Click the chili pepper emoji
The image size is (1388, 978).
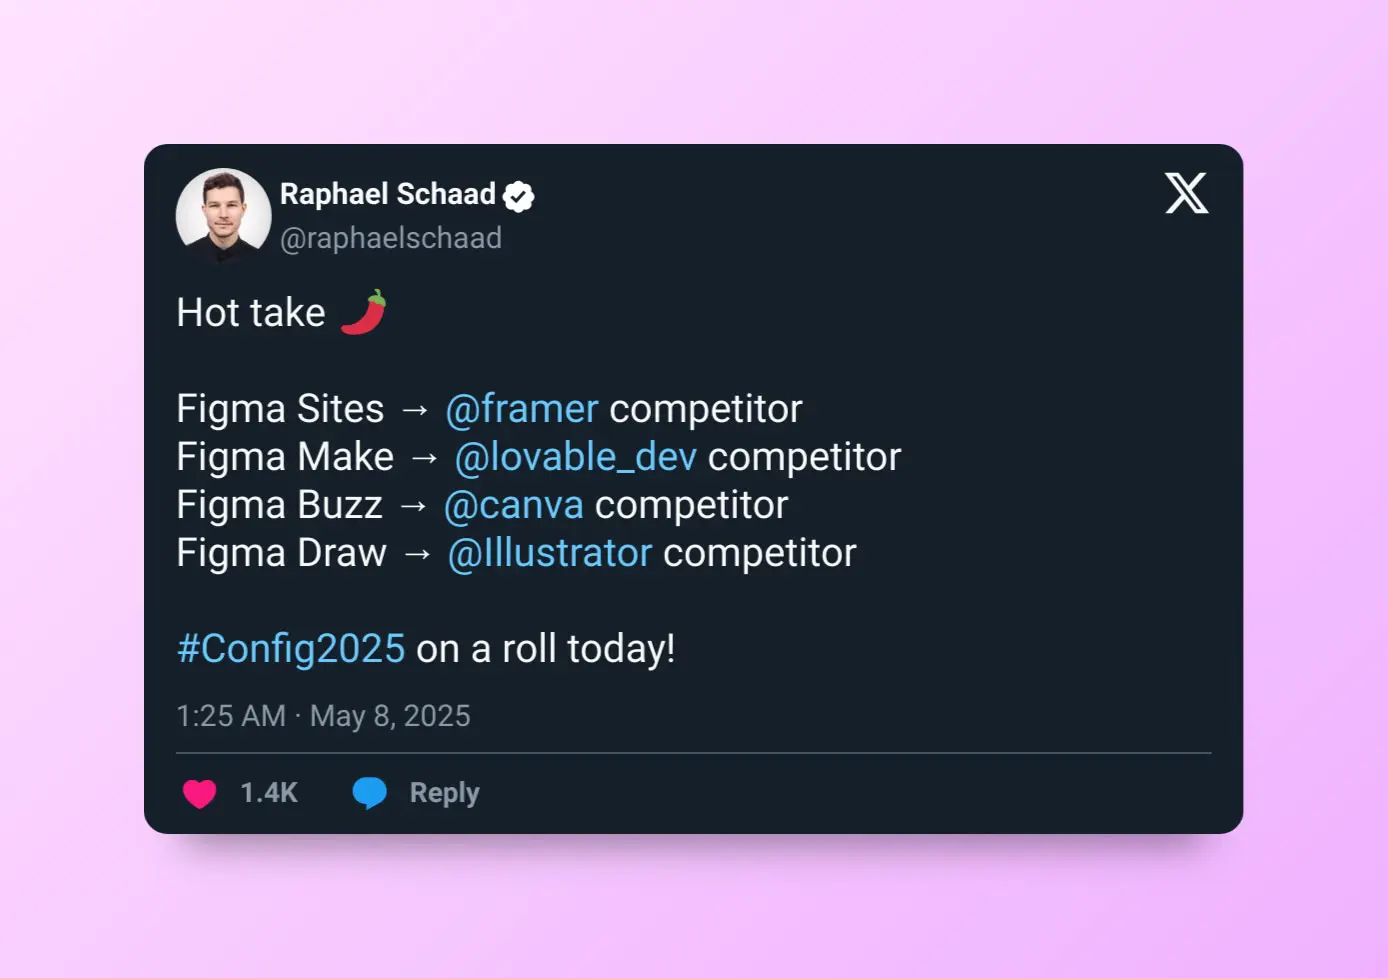click(x=363, y=312)
